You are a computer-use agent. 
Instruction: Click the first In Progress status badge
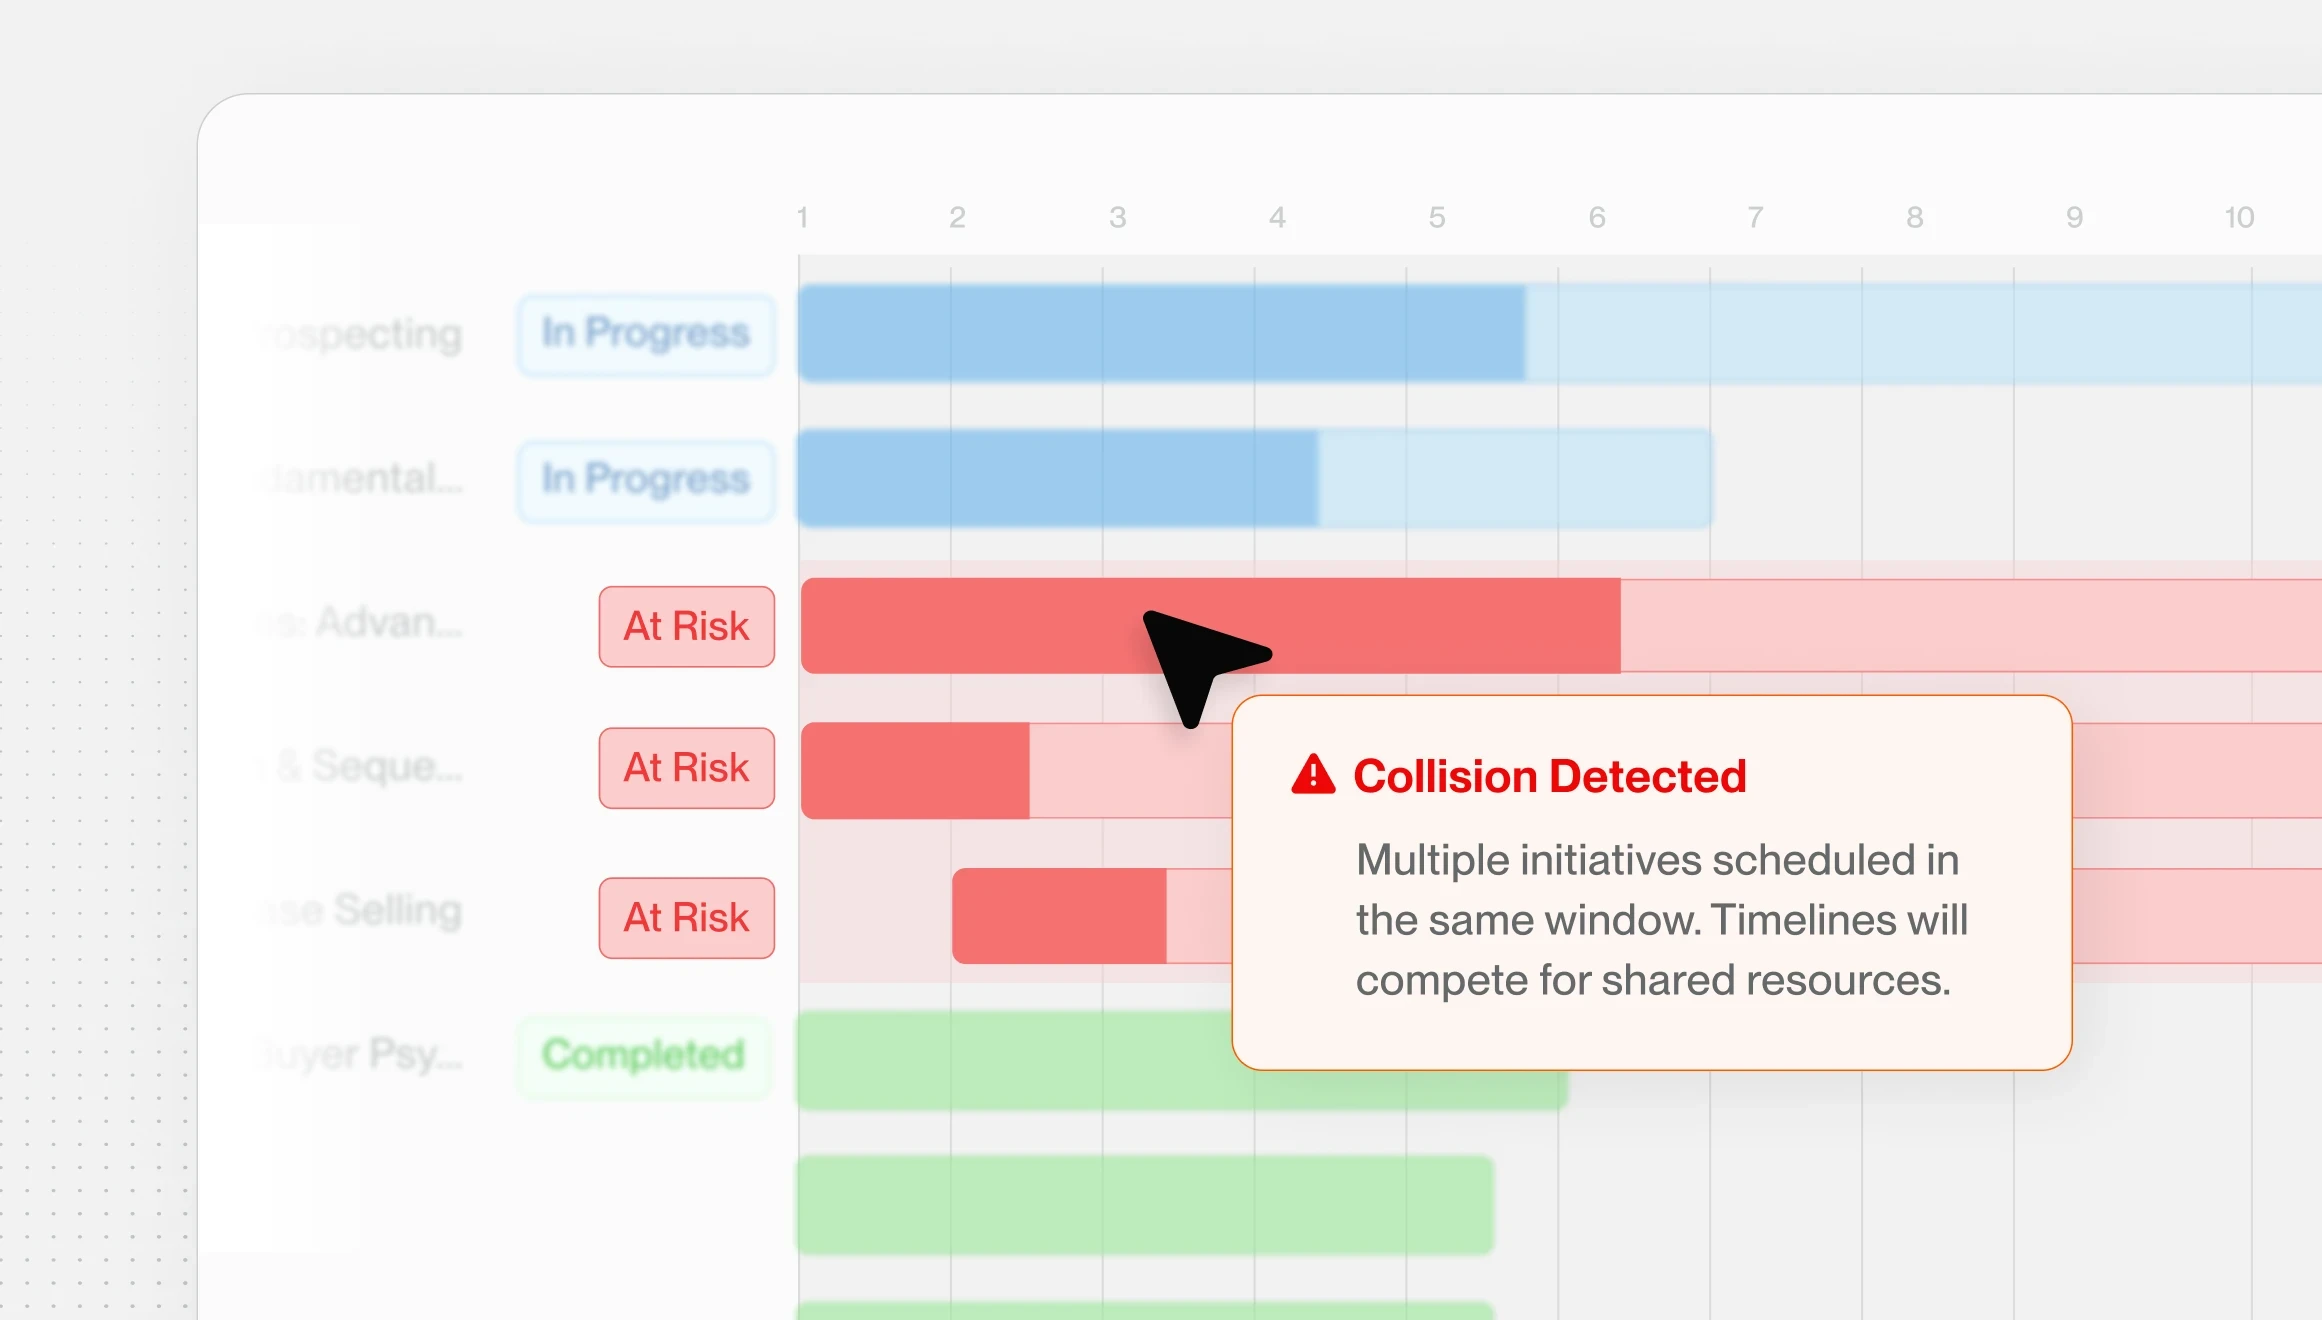coord(646,334)
